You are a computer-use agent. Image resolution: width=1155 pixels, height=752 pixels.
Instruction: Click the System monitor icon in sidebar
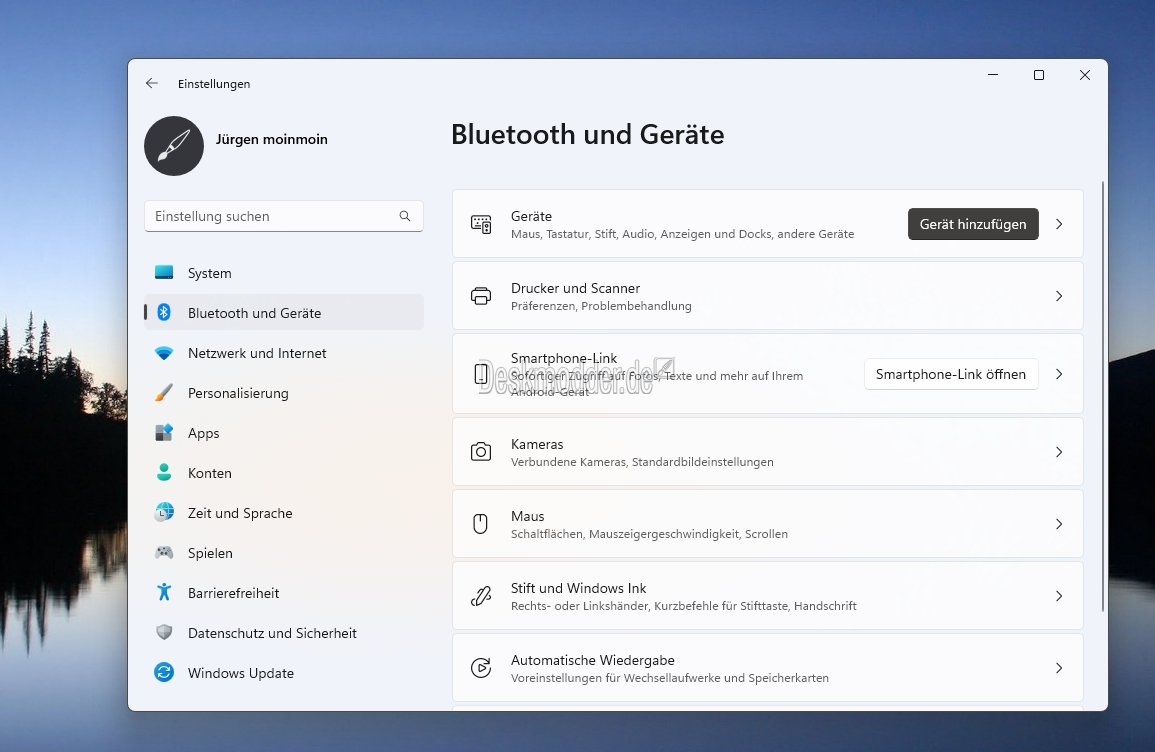[x=164, y=273]
